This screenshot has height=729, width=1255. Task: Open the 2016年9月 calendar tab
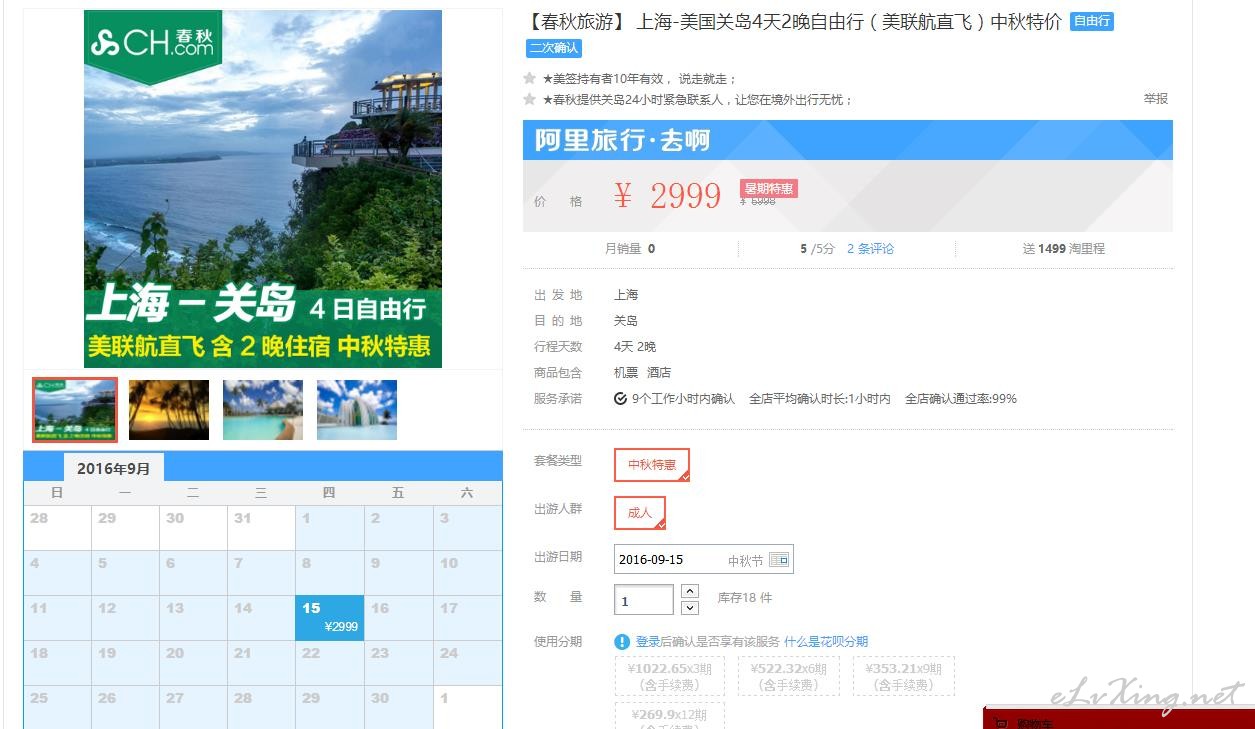(114, 468)
